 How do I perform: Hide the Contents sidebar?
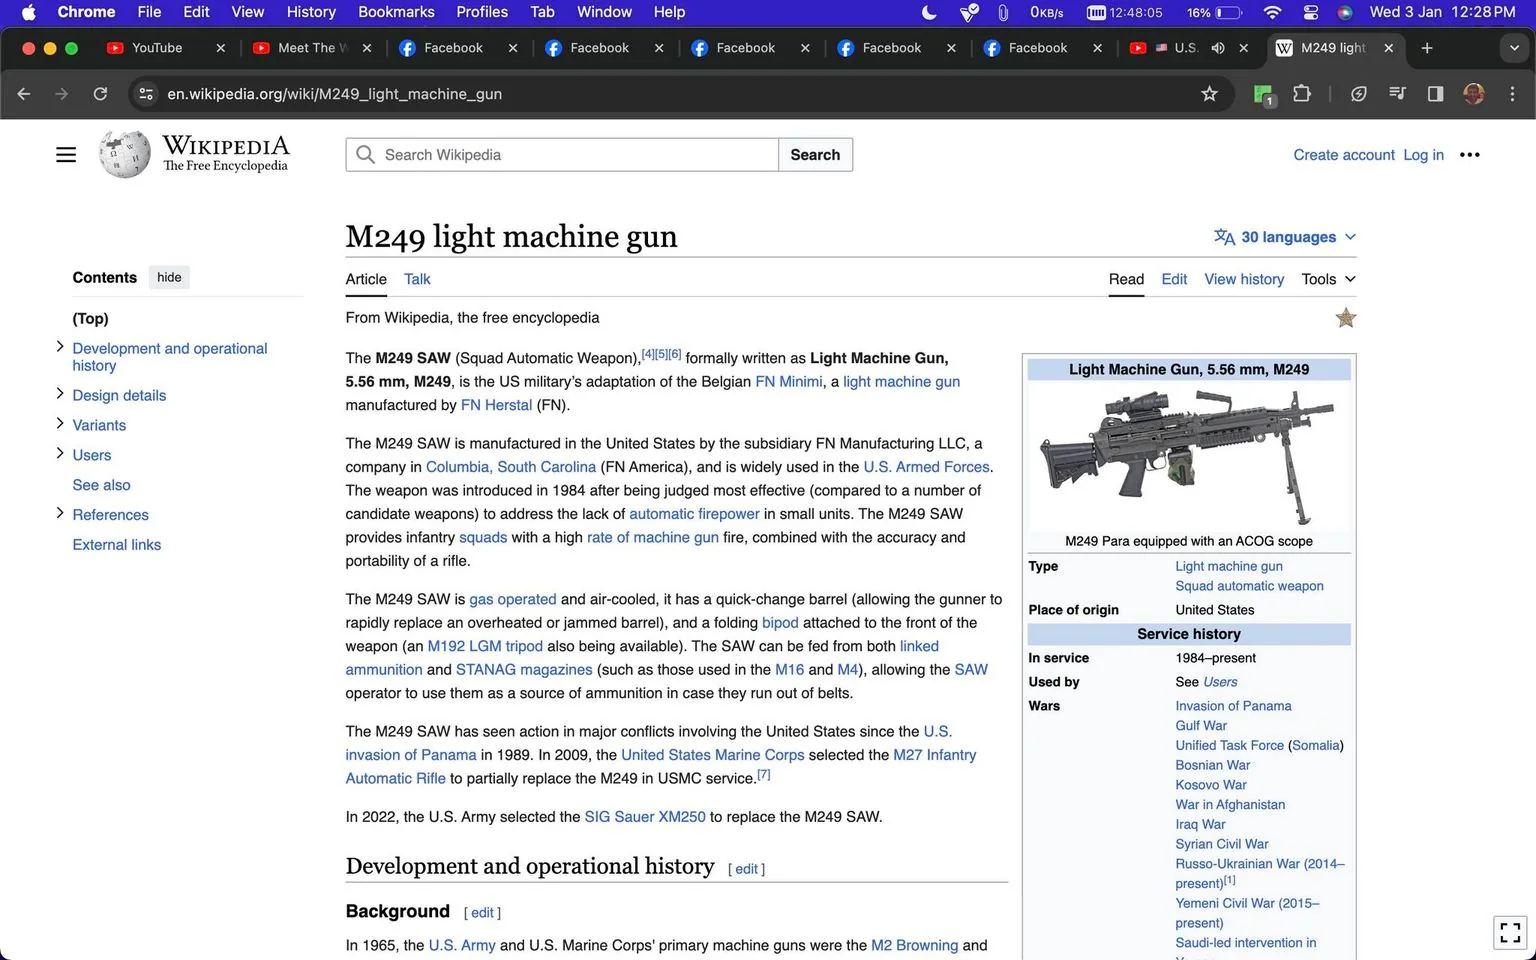[x=169, y=277]
